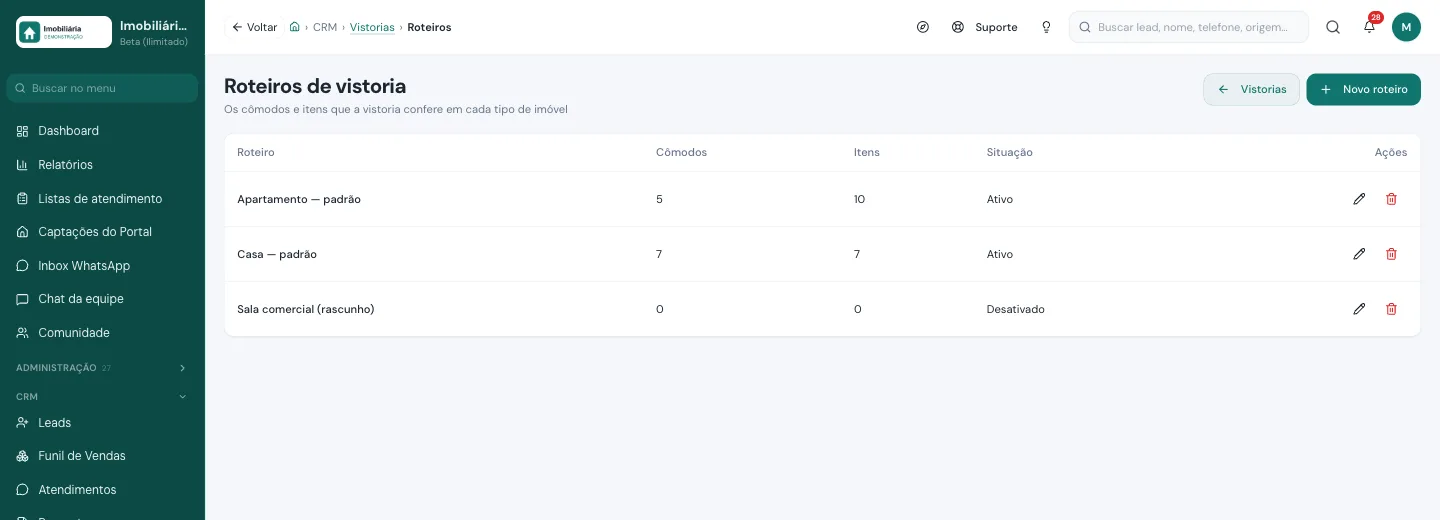Click the Apartamento rooms count 5
The width and height of the screenshot is (1440, 520).
click(659, 199)
